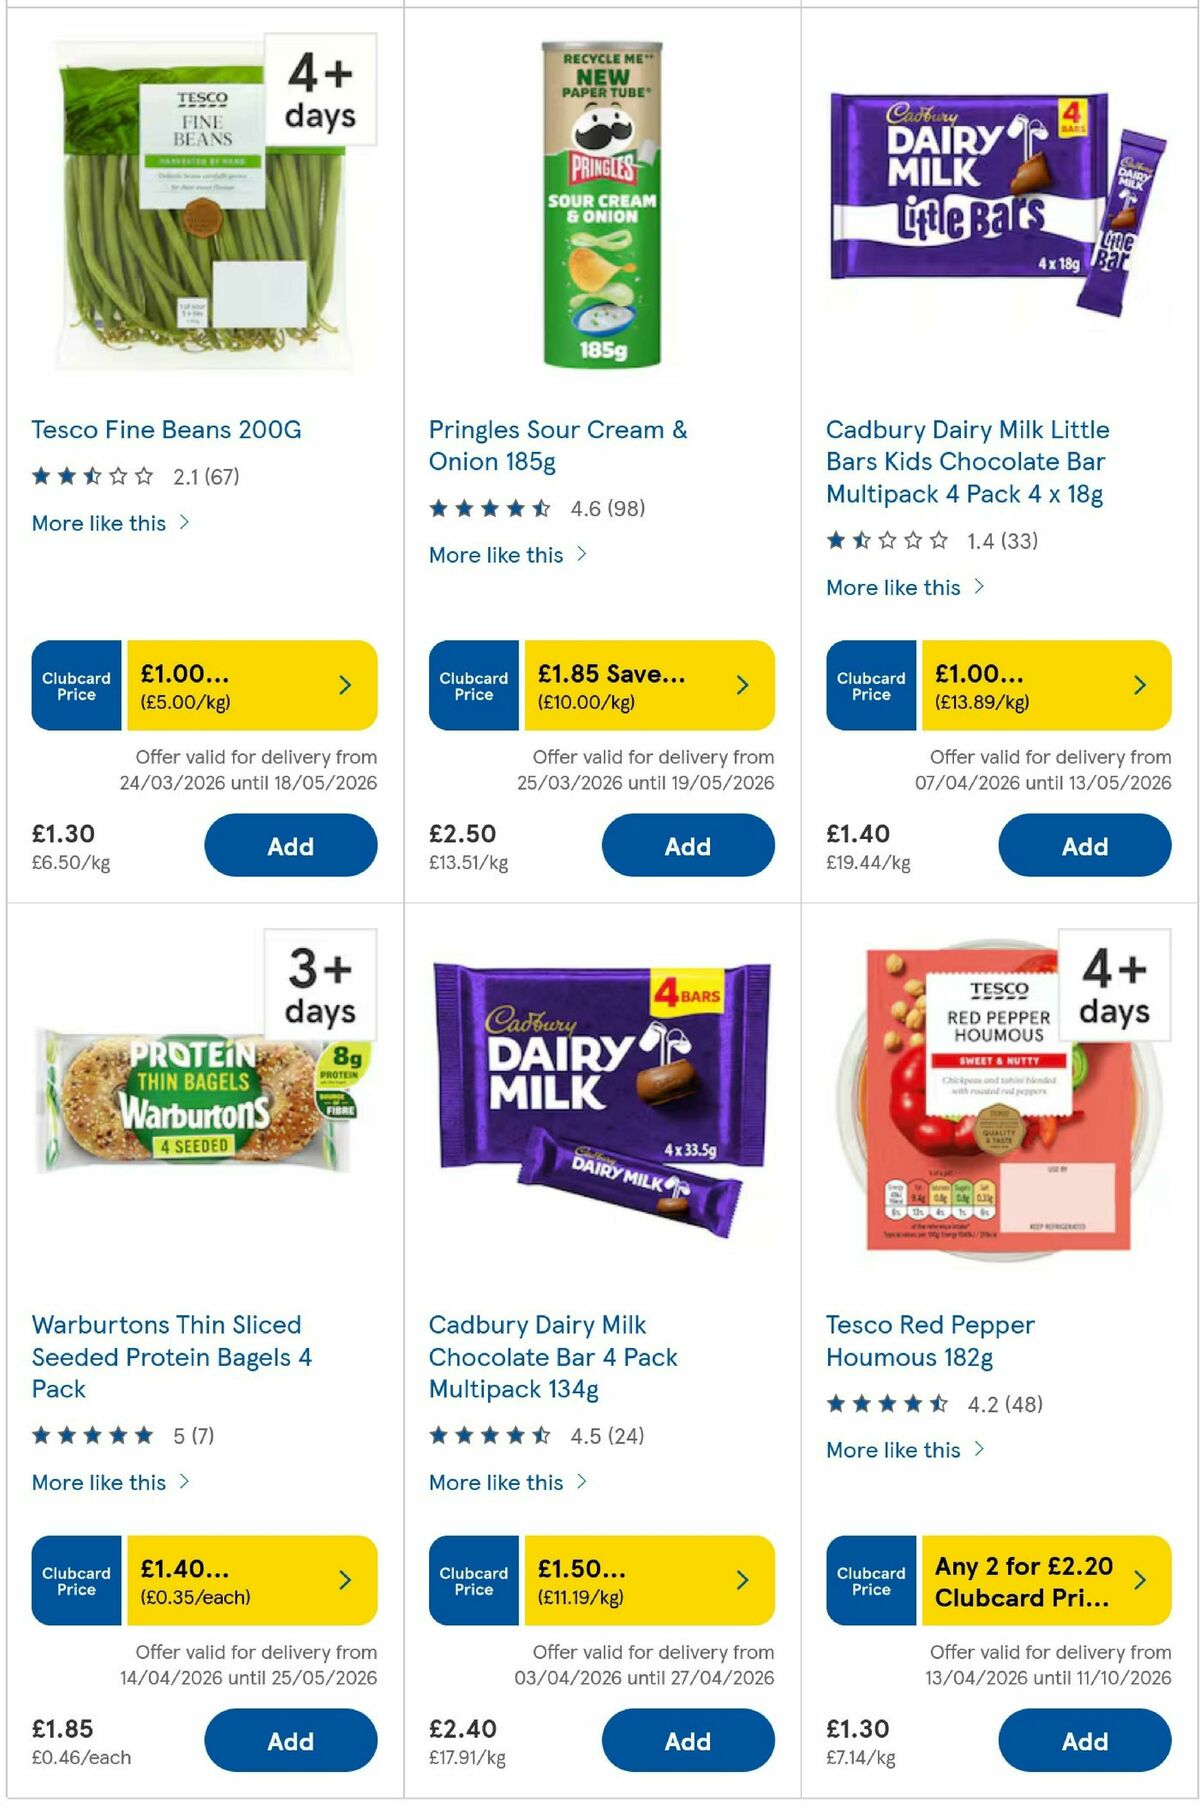Expand the Any 2 for £2.20 houmous offer

1140,1582
